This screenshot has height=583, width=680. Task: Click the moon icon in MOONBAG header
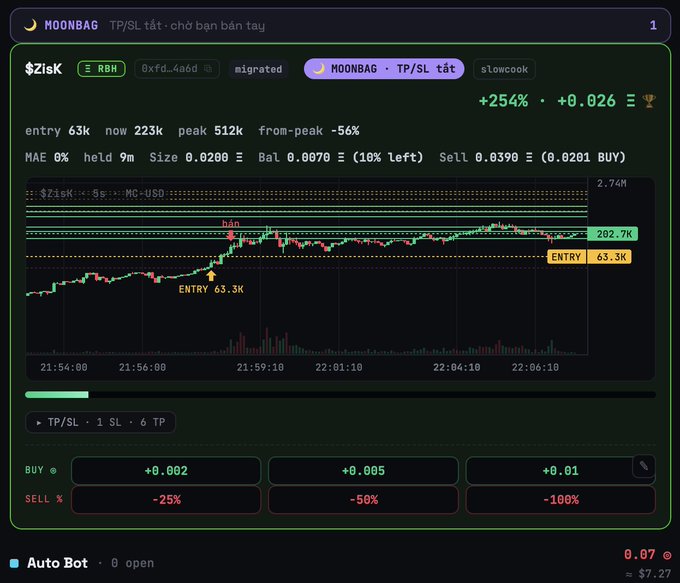coord(30,26)
